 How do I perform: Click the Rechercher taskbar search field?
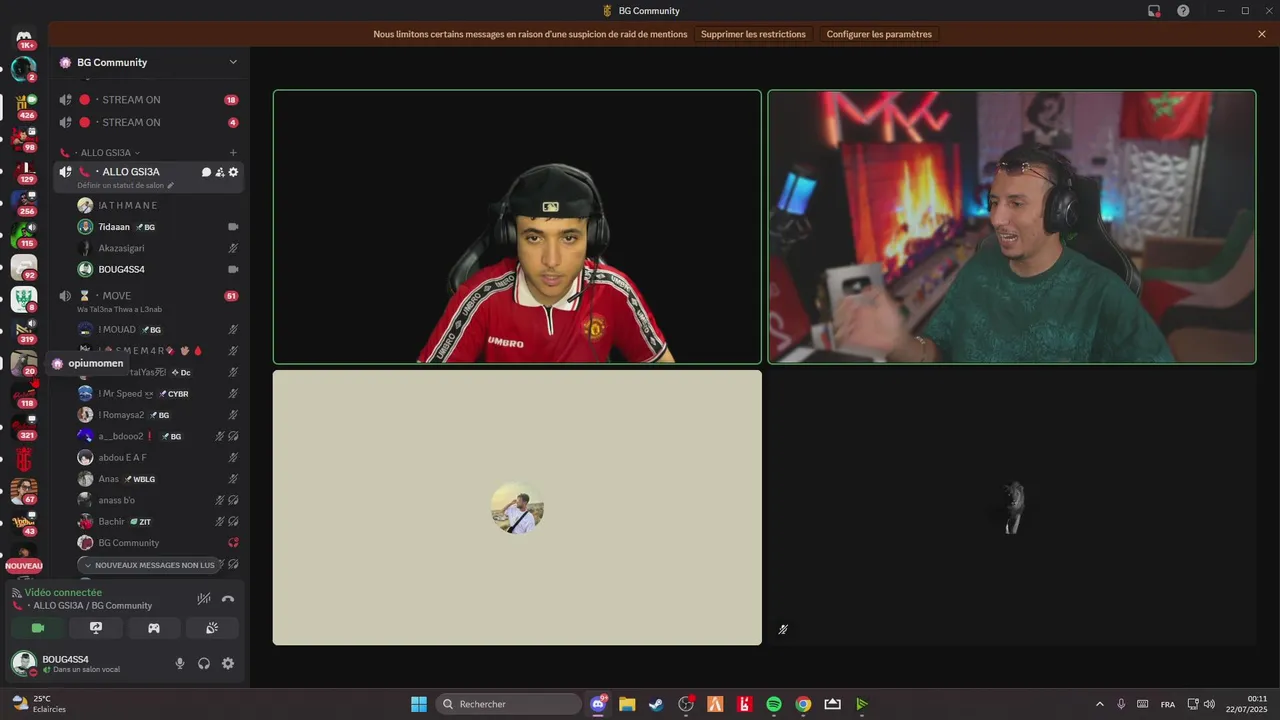click(510, 704)
